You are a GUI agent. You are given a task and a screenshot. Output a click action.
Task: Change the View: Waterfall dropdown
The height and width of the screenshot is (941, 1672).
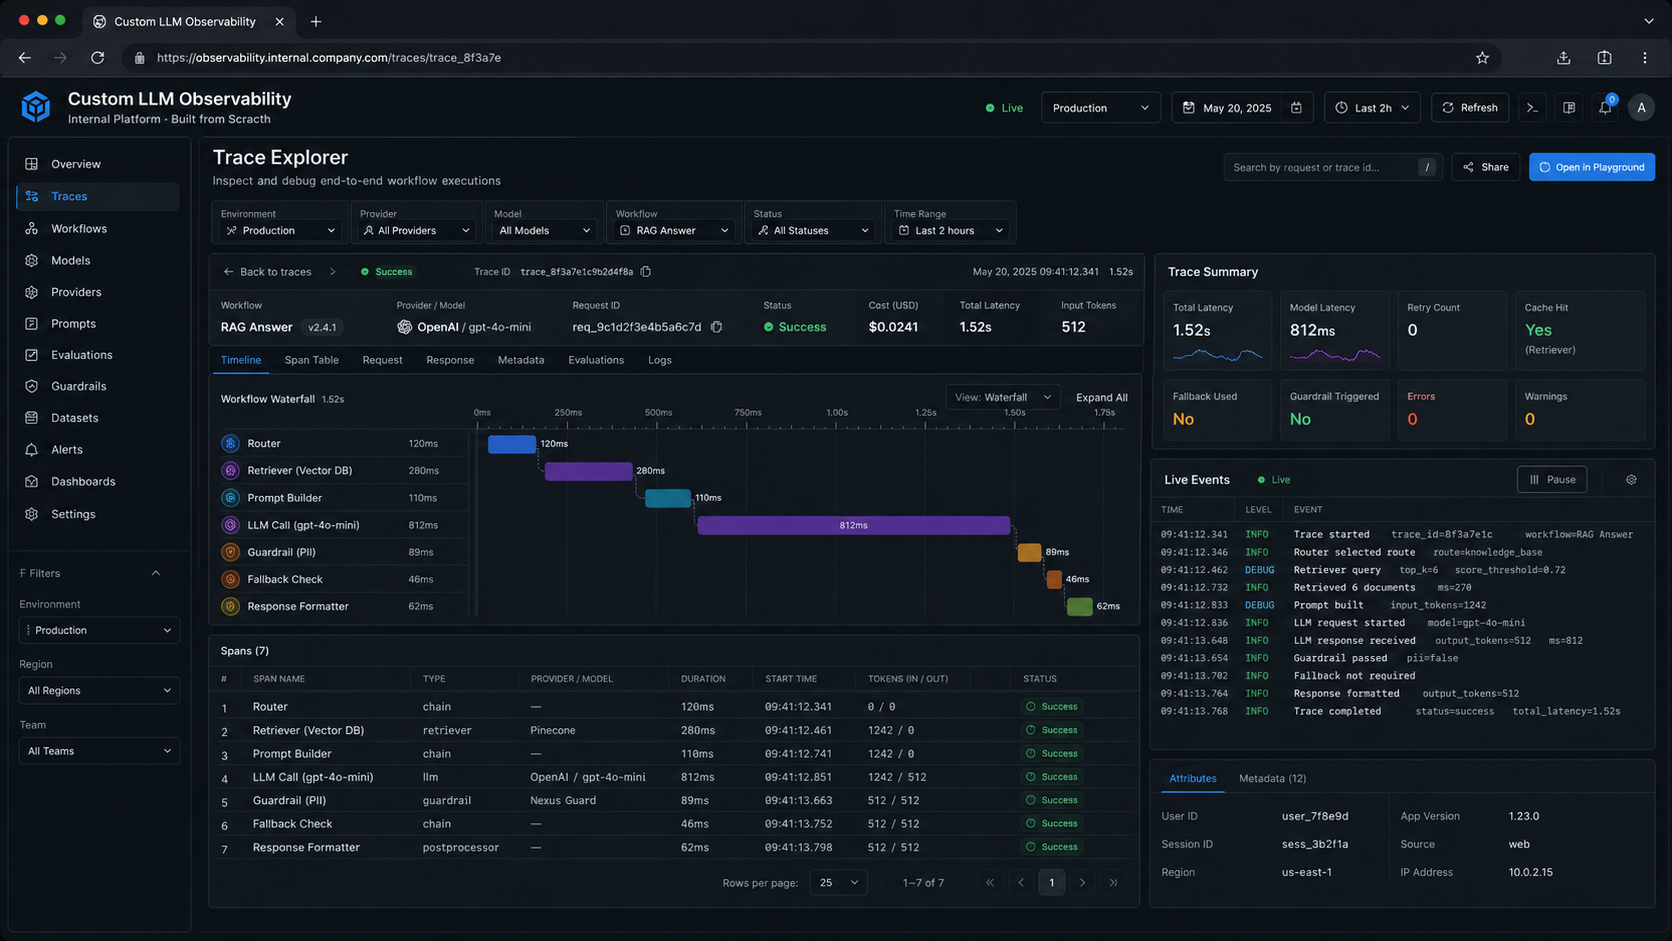(x=1002, y=396)
